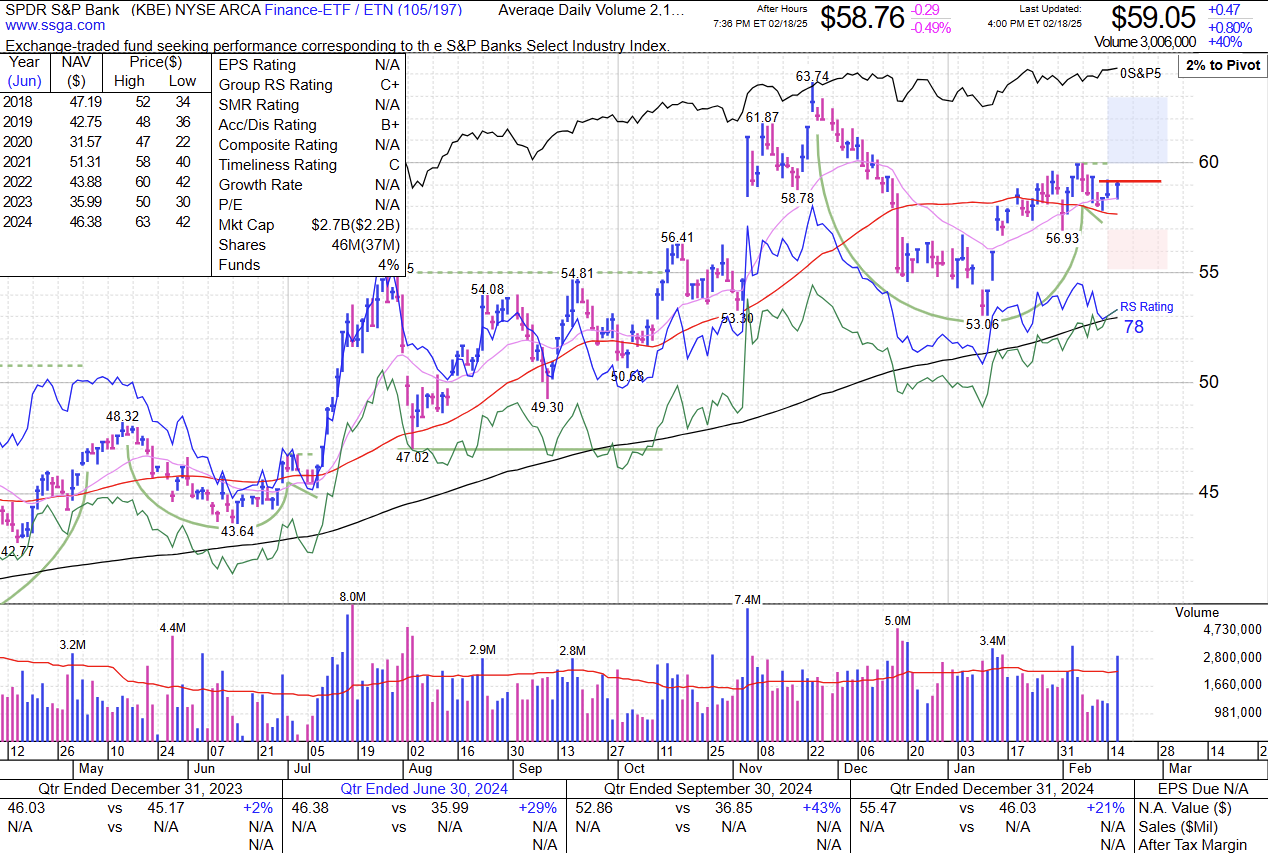Click the 43.64 price low marker
This screenshot has height=853, width=1268.
(x=237, y=532)
